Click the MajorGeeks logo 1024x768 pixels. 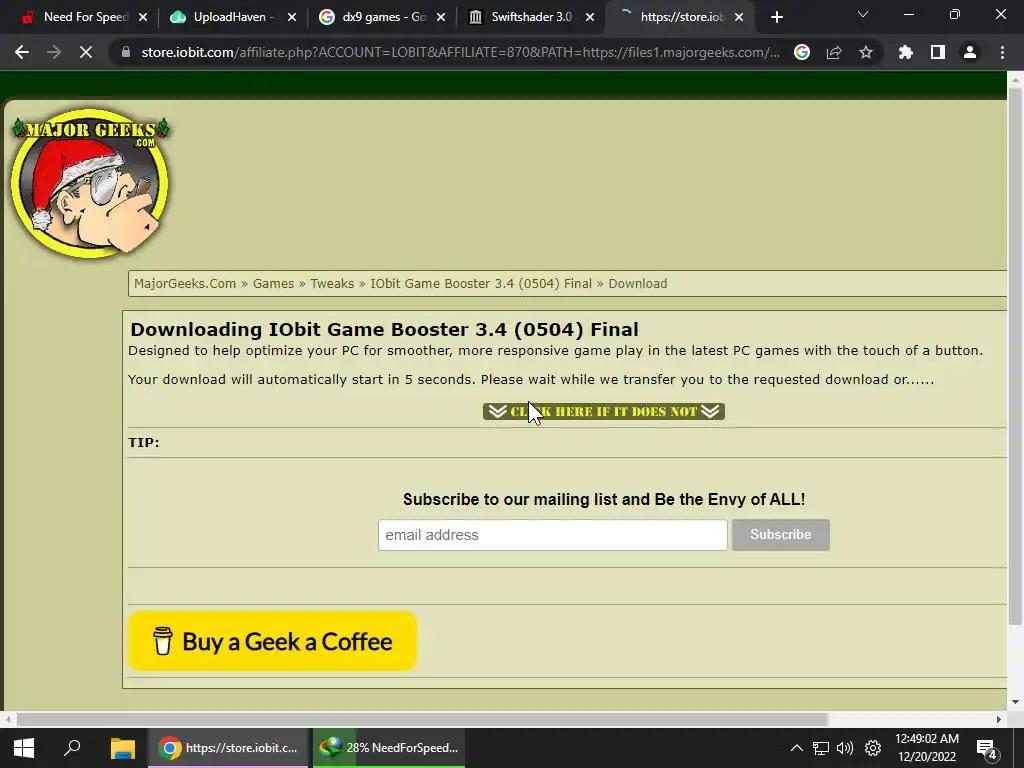pyautogui.click(x=91, y=182)
